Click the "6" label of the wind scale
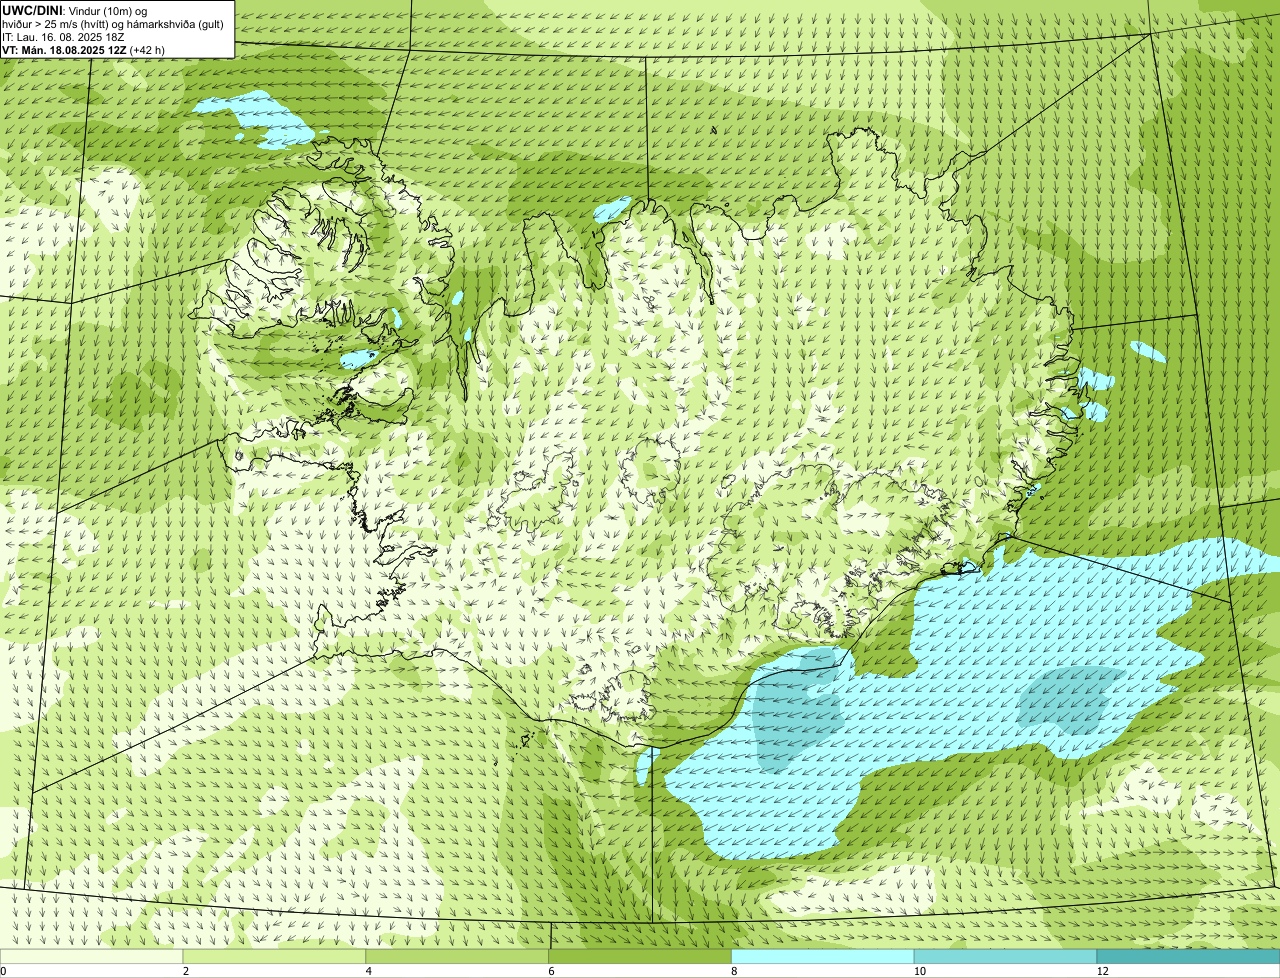The image size is (1280, 978). click(x=552, y=971)
